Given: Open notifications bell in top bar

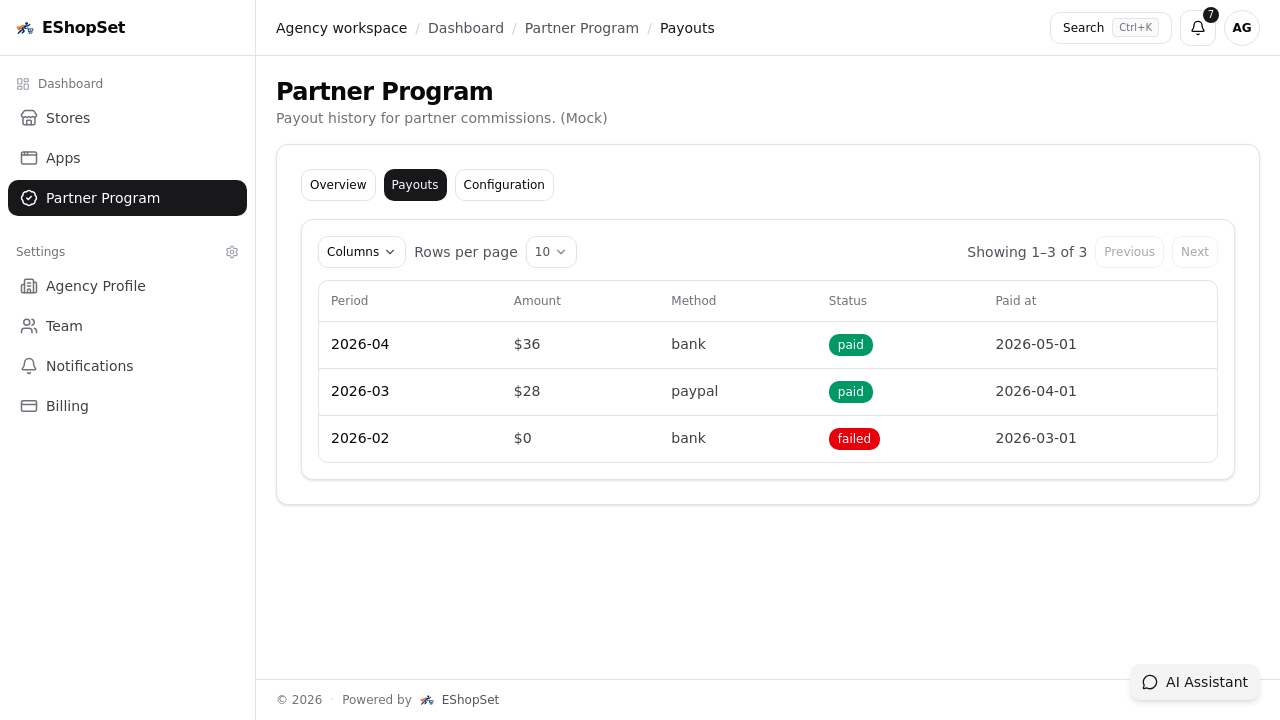Looking at the screenshot, I should (x=1198, y=28).
